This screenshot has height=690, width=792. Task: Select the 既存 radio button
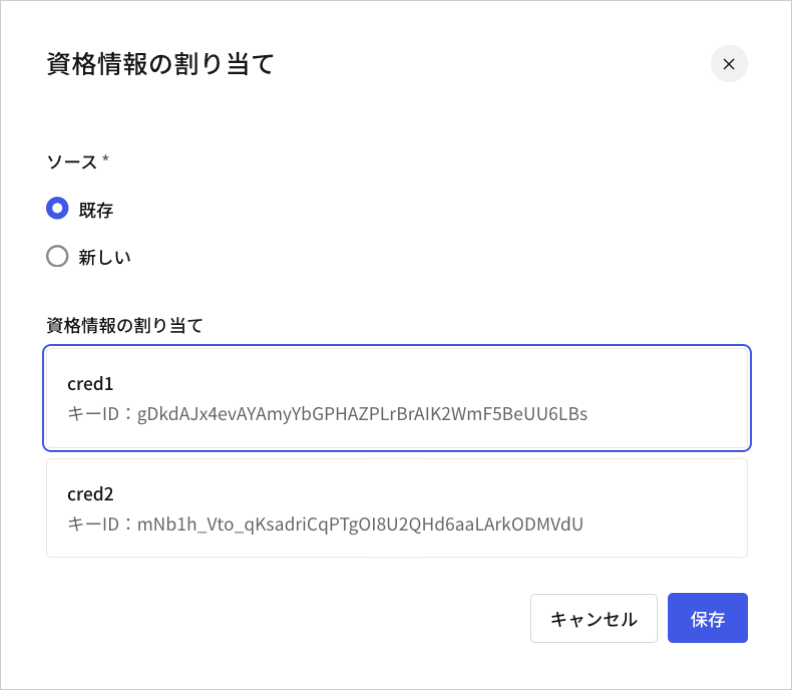coord(57,208)
